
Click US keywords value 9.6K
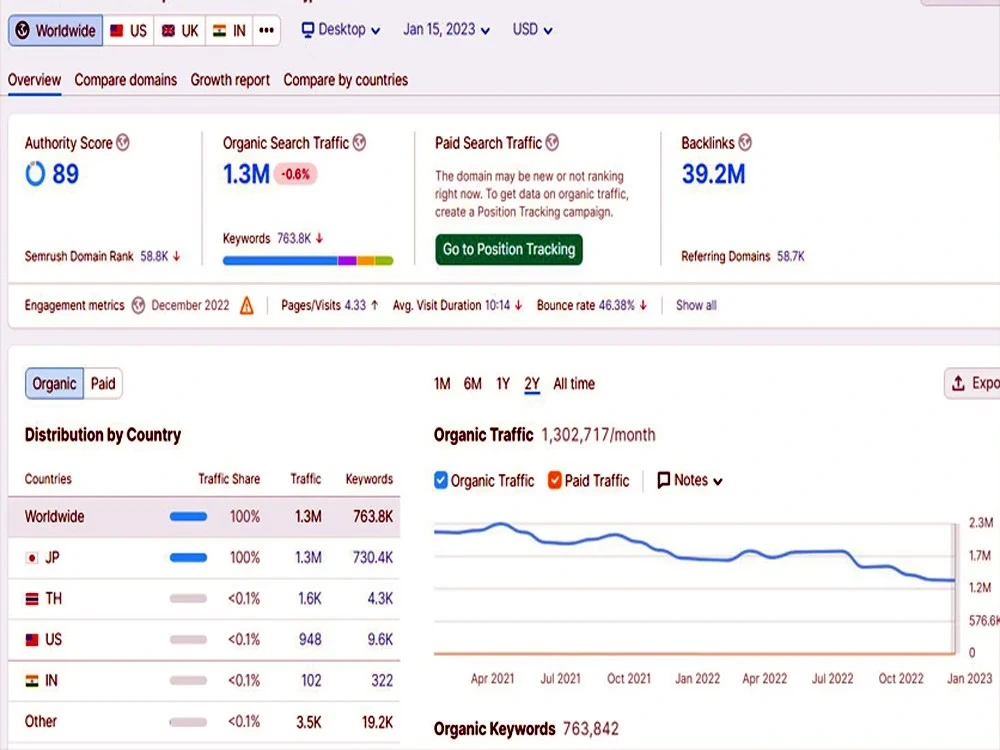380,640
